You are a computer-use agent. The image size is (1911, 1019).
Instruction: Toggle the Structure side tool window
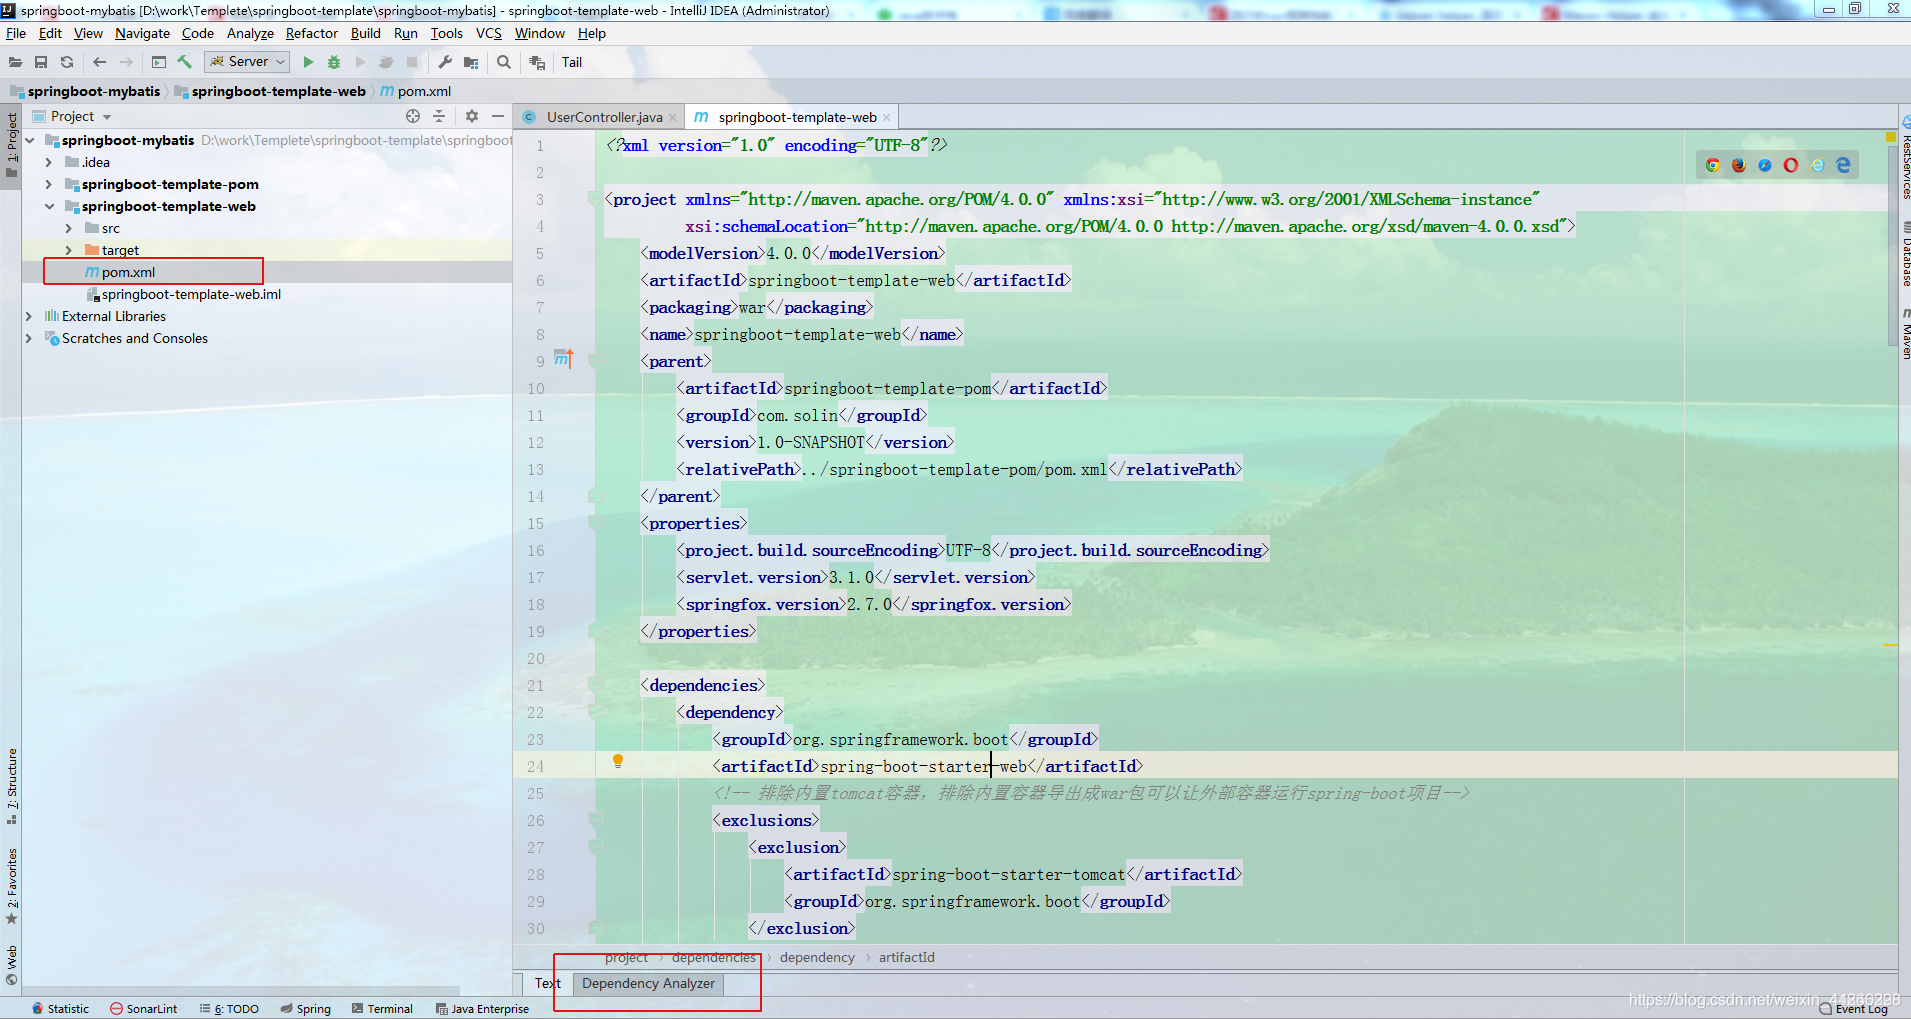click(12, 786)
